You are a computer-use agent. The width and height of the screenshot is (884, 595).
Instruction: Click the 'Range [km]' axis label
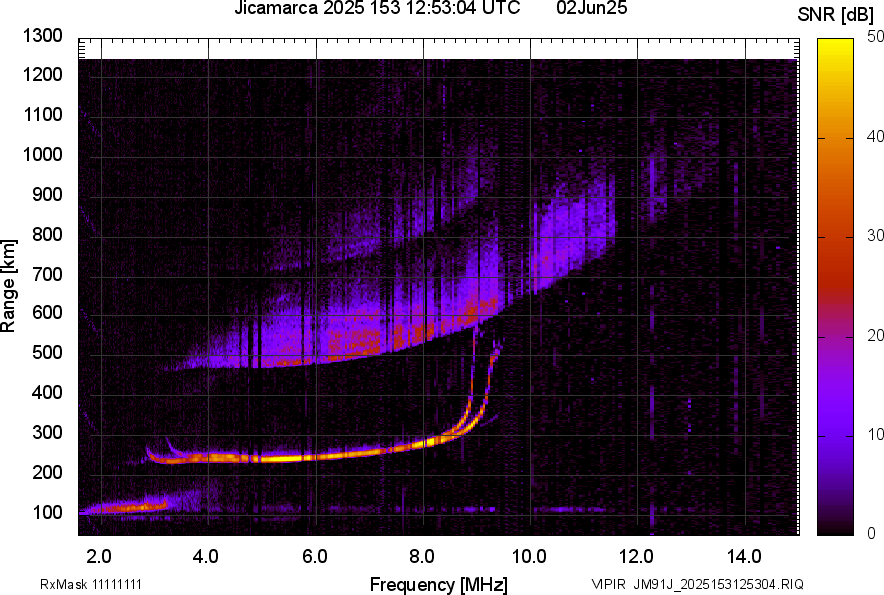pos(8,286)
